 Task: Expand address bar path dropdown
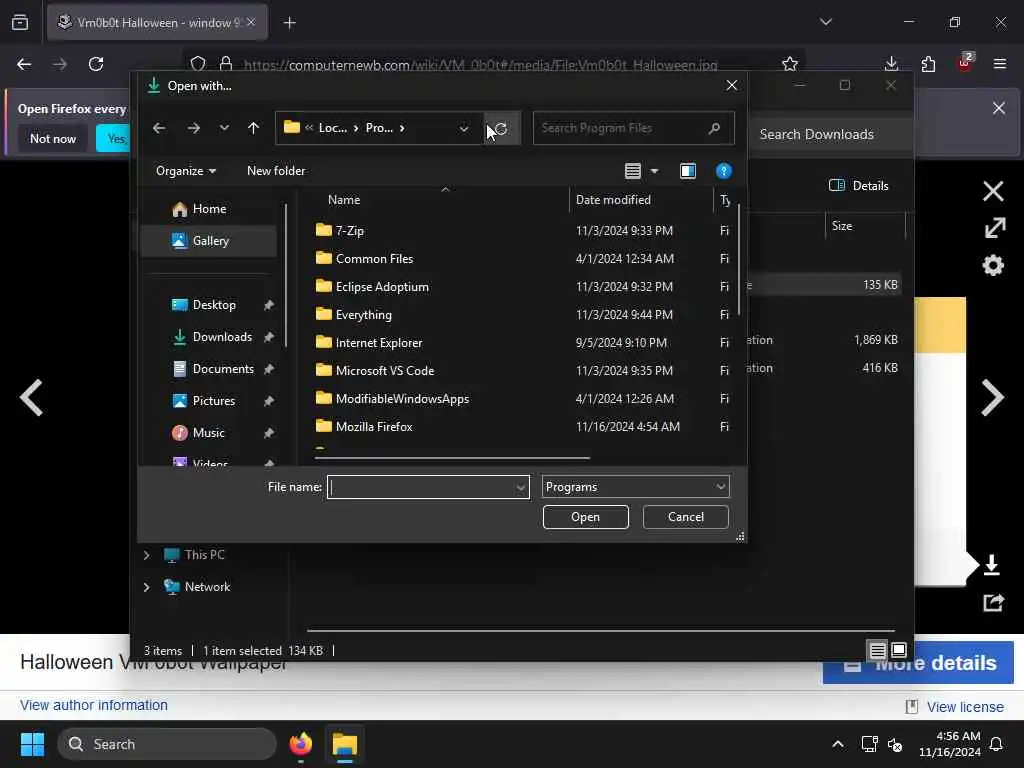(x=464, y=128)
